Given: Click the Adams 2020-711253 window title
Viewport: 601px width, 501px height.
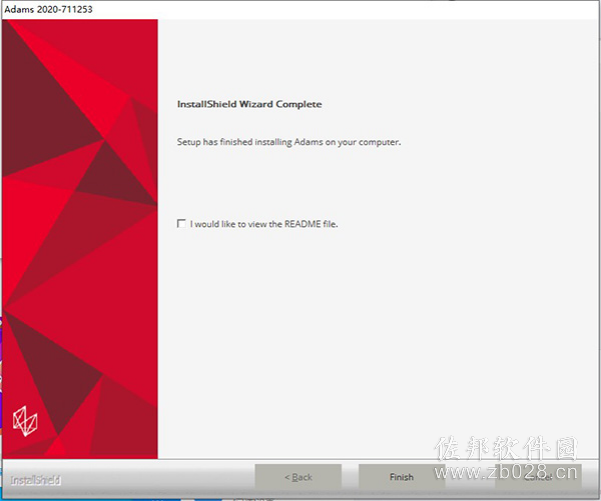Looking at the screenshot, I should tap(48, 9).
